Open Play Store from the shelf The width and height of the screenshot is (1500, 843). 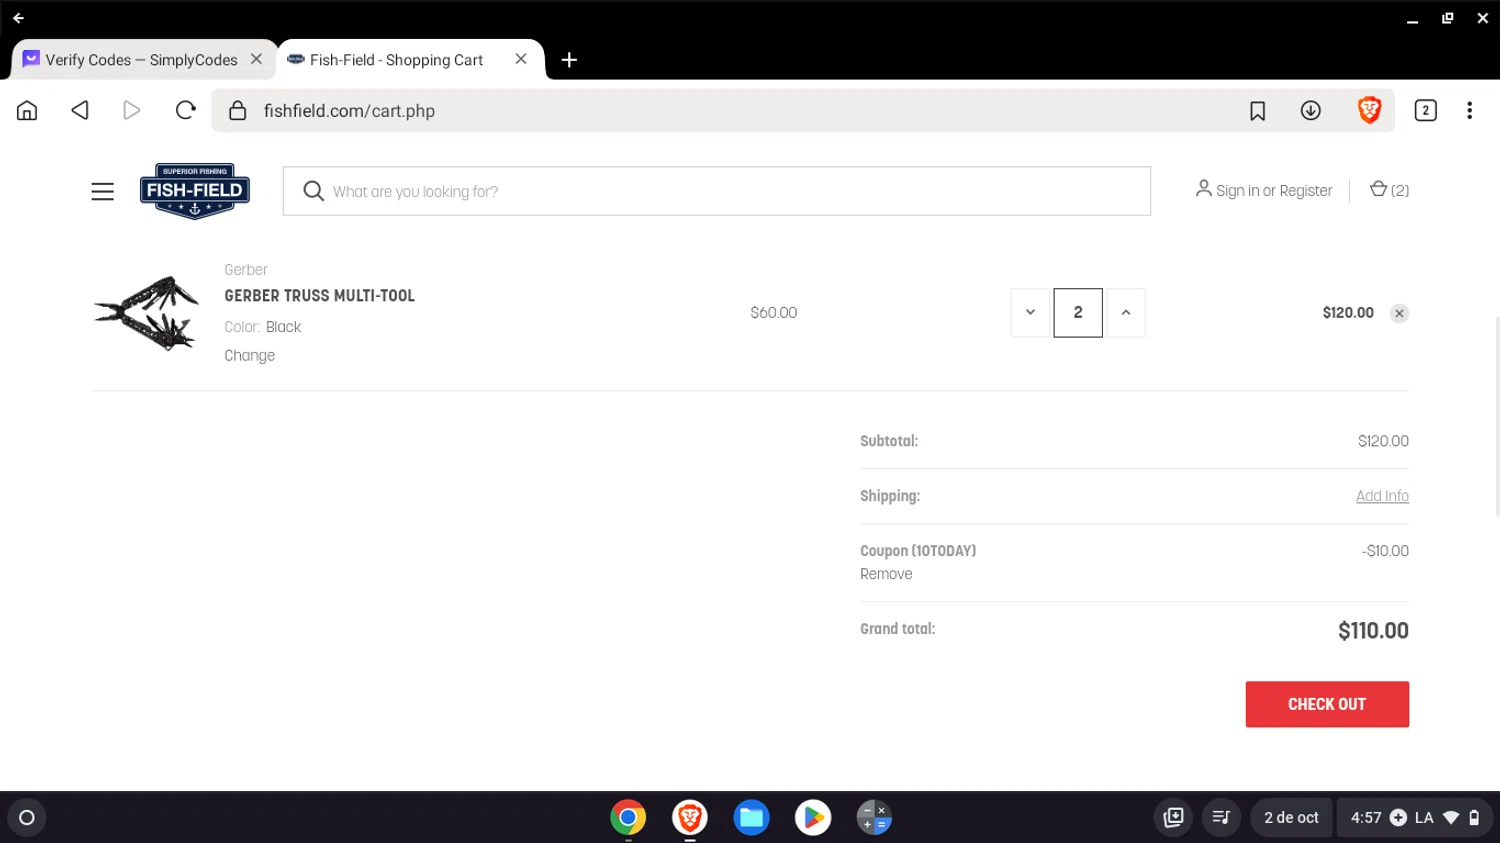click(813, 818)
